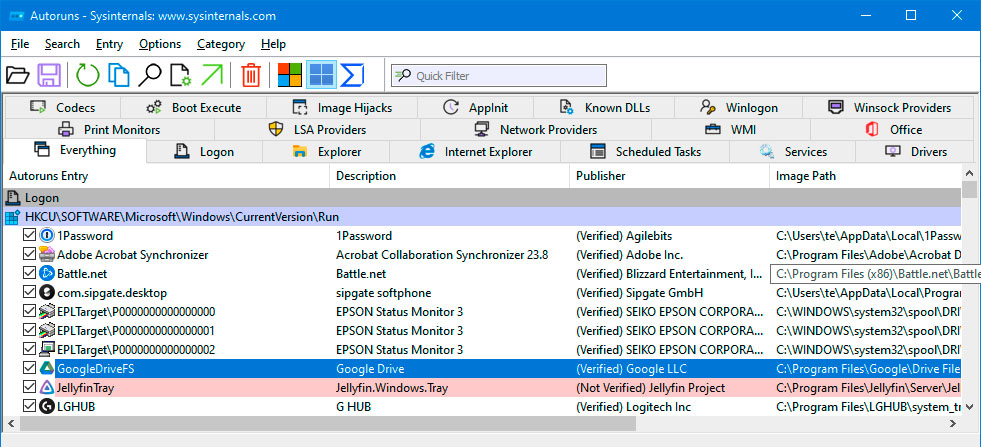Switch to the Scheduled Tasks tab
The image size is (981, 447).
click(x=645, y=152)
